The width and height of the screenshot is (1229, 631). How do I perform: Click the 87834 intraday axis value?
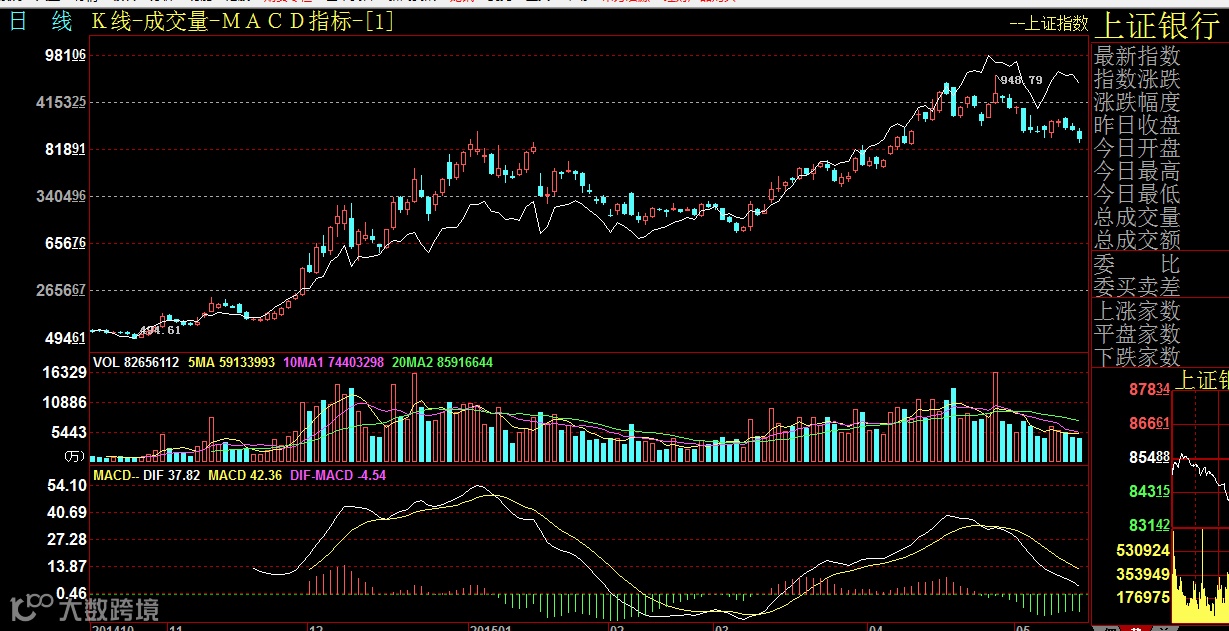coord(1149,389)
